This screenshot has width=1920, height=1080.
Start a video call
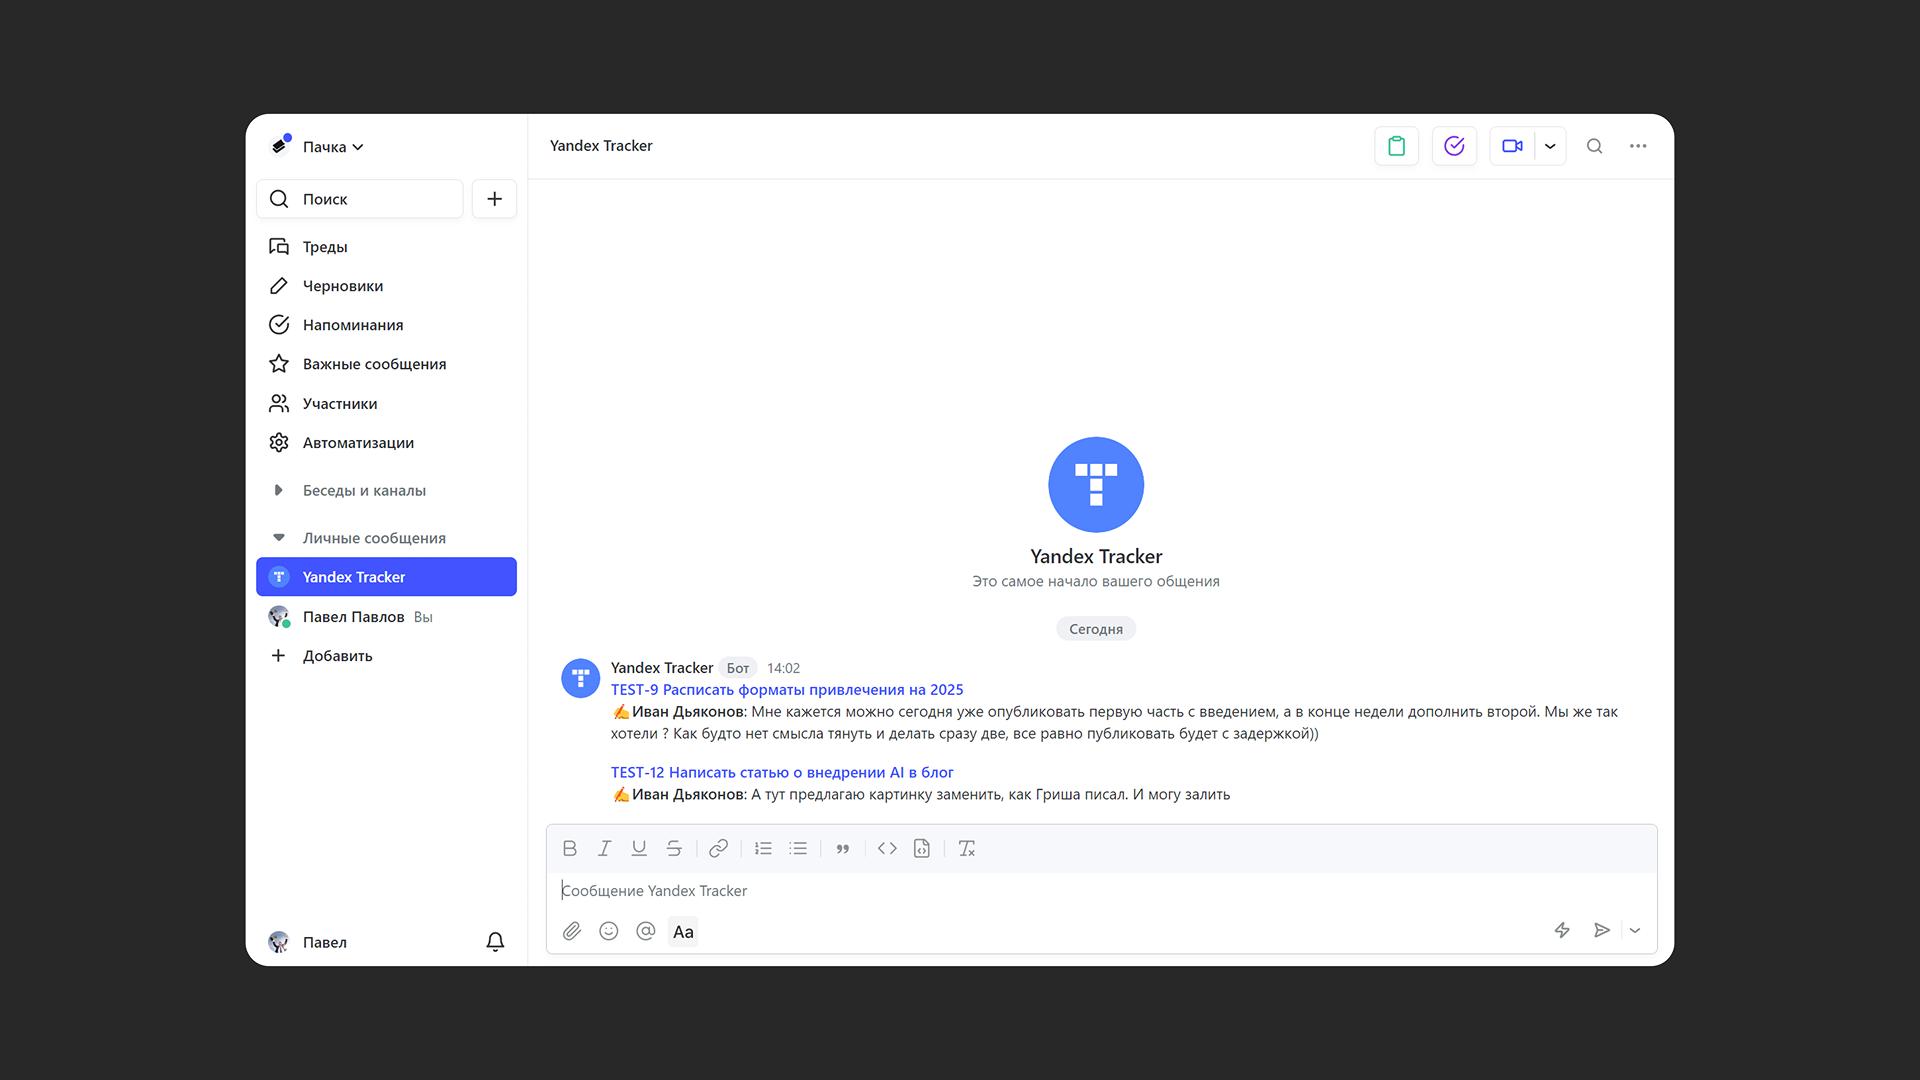[x=1512, y=146]
